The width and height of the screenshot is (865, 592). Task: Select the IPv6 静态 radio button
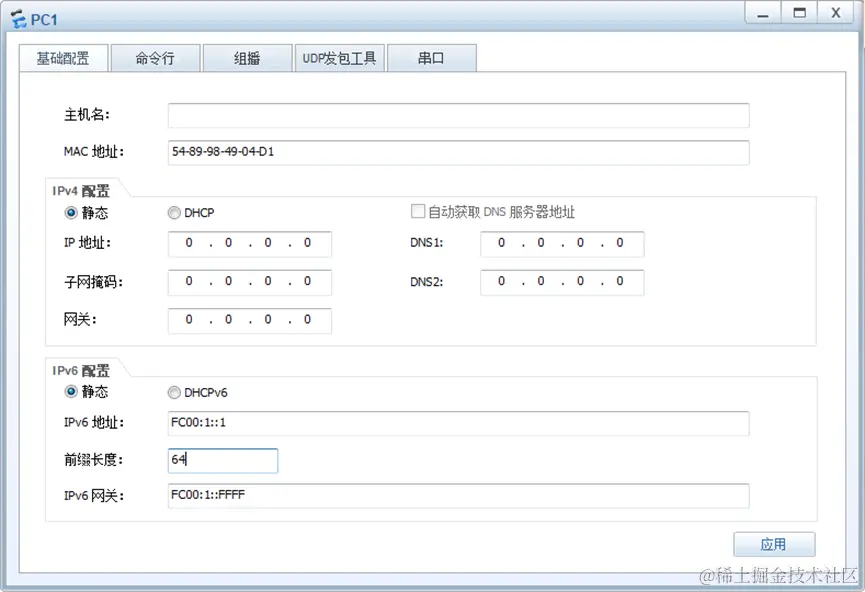[71, 392]
